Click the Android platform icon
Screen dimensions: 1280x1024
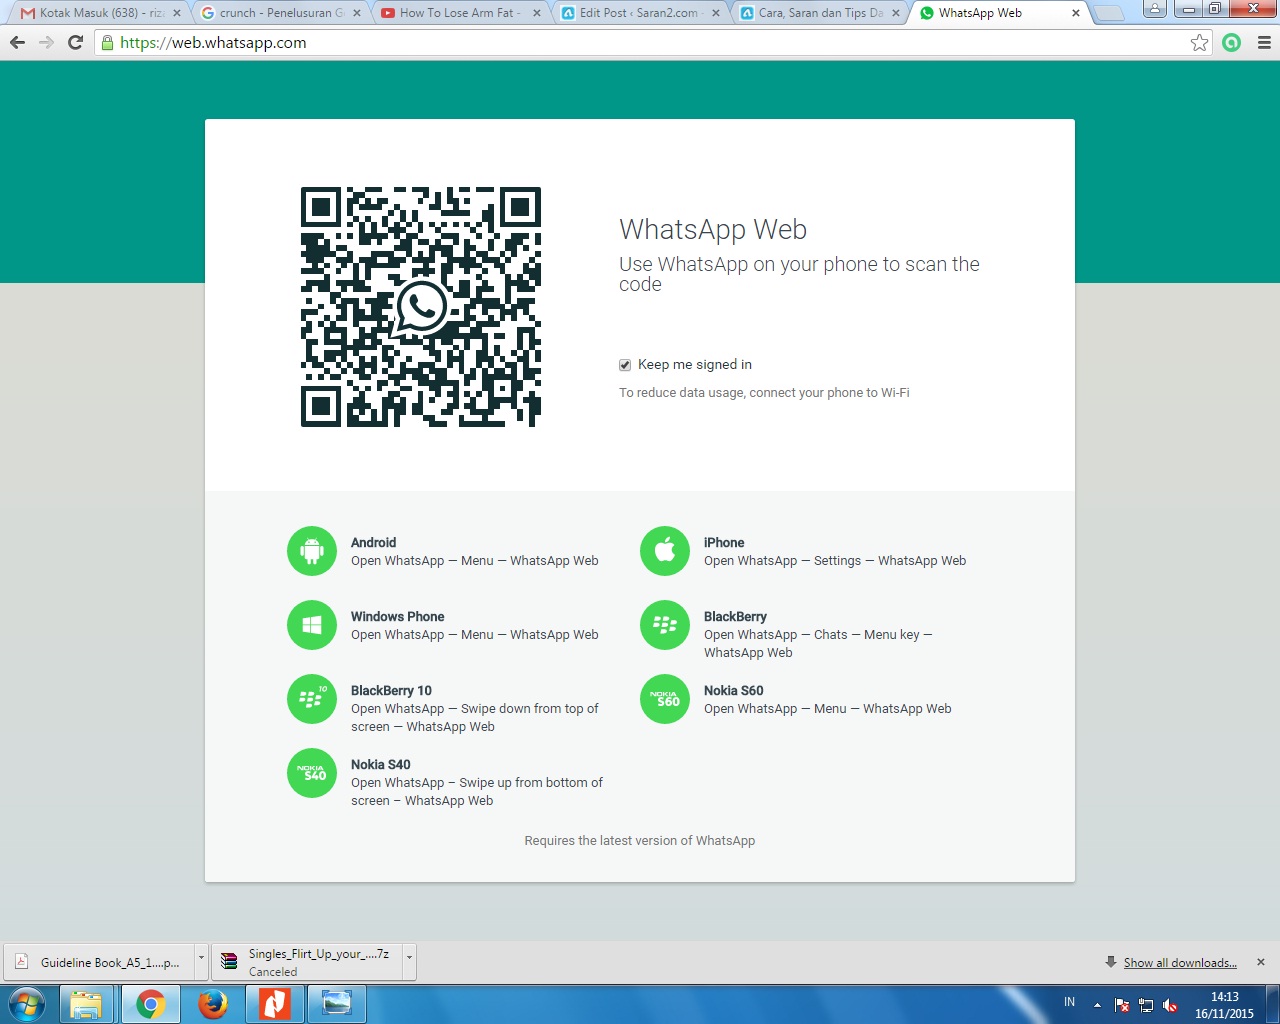312,551
